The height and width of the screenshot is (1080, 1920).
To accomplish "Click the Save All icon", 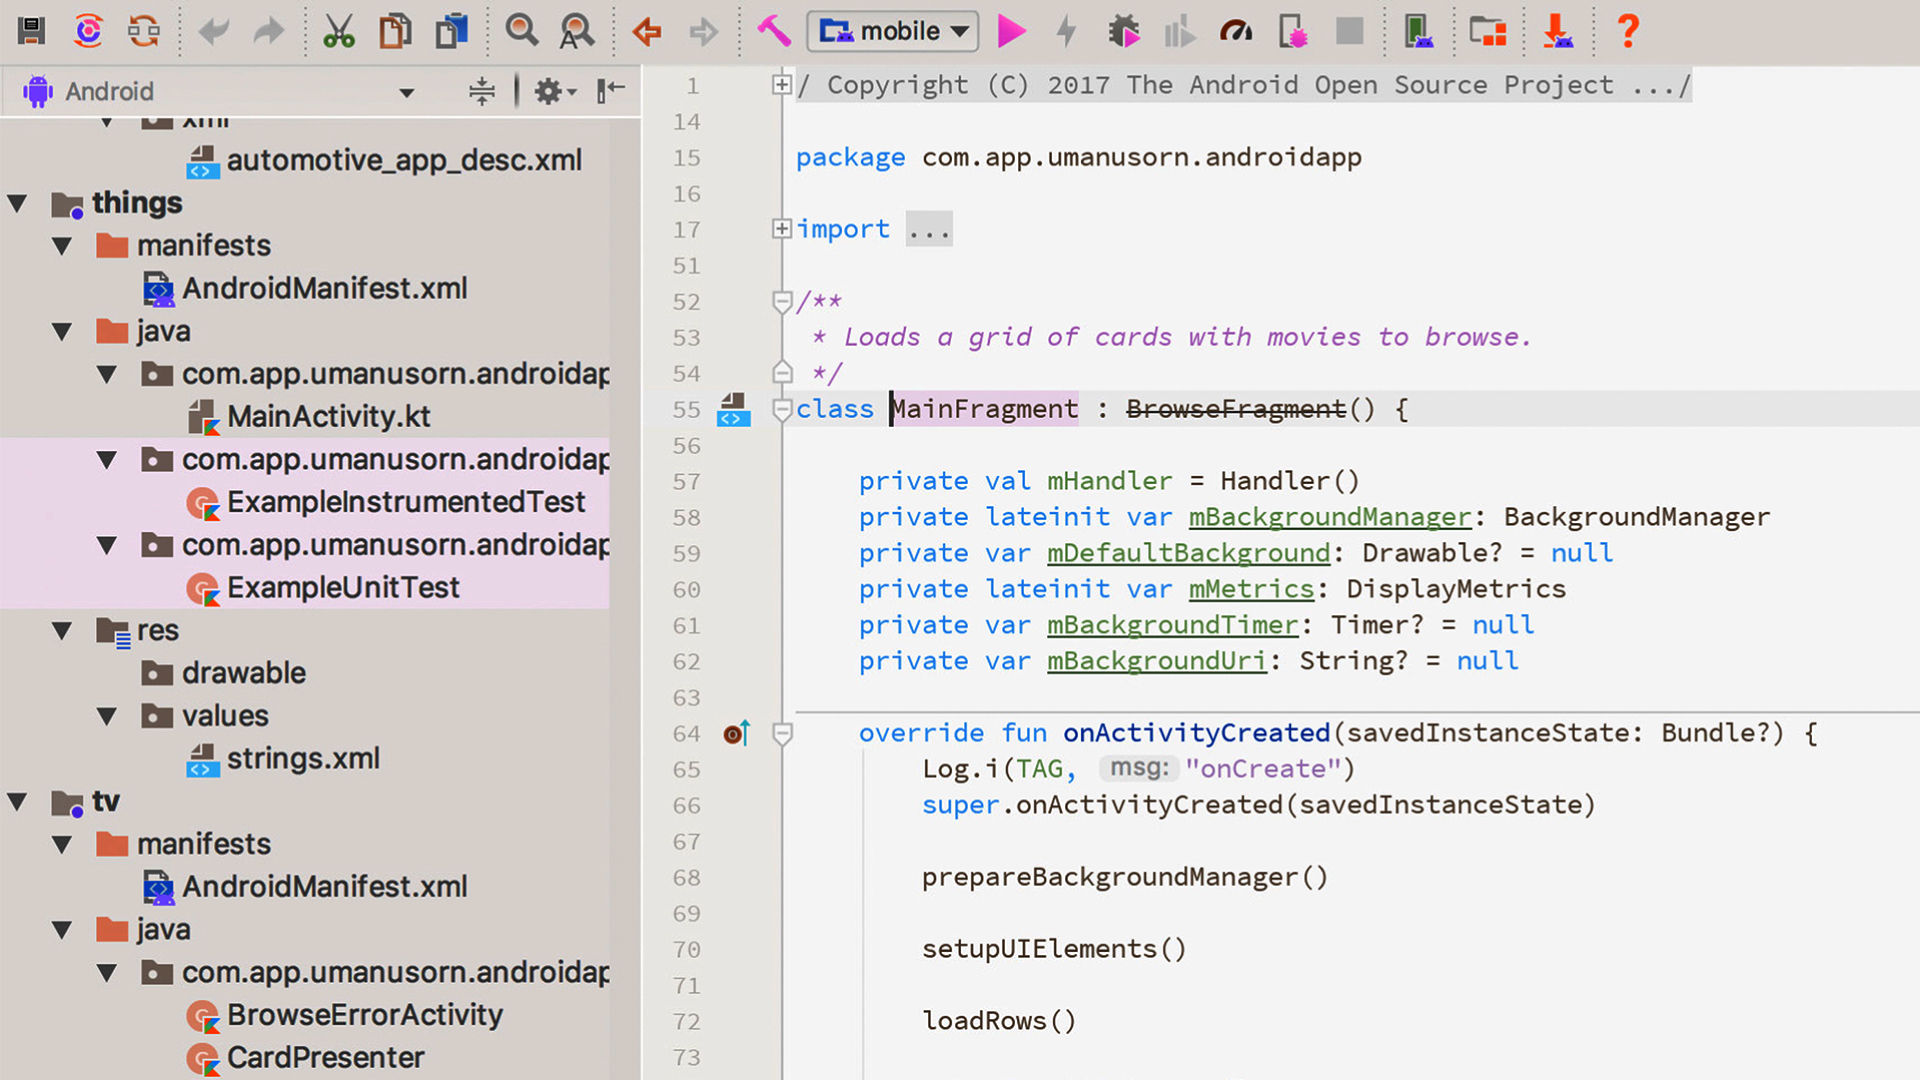I will (31, 31).
